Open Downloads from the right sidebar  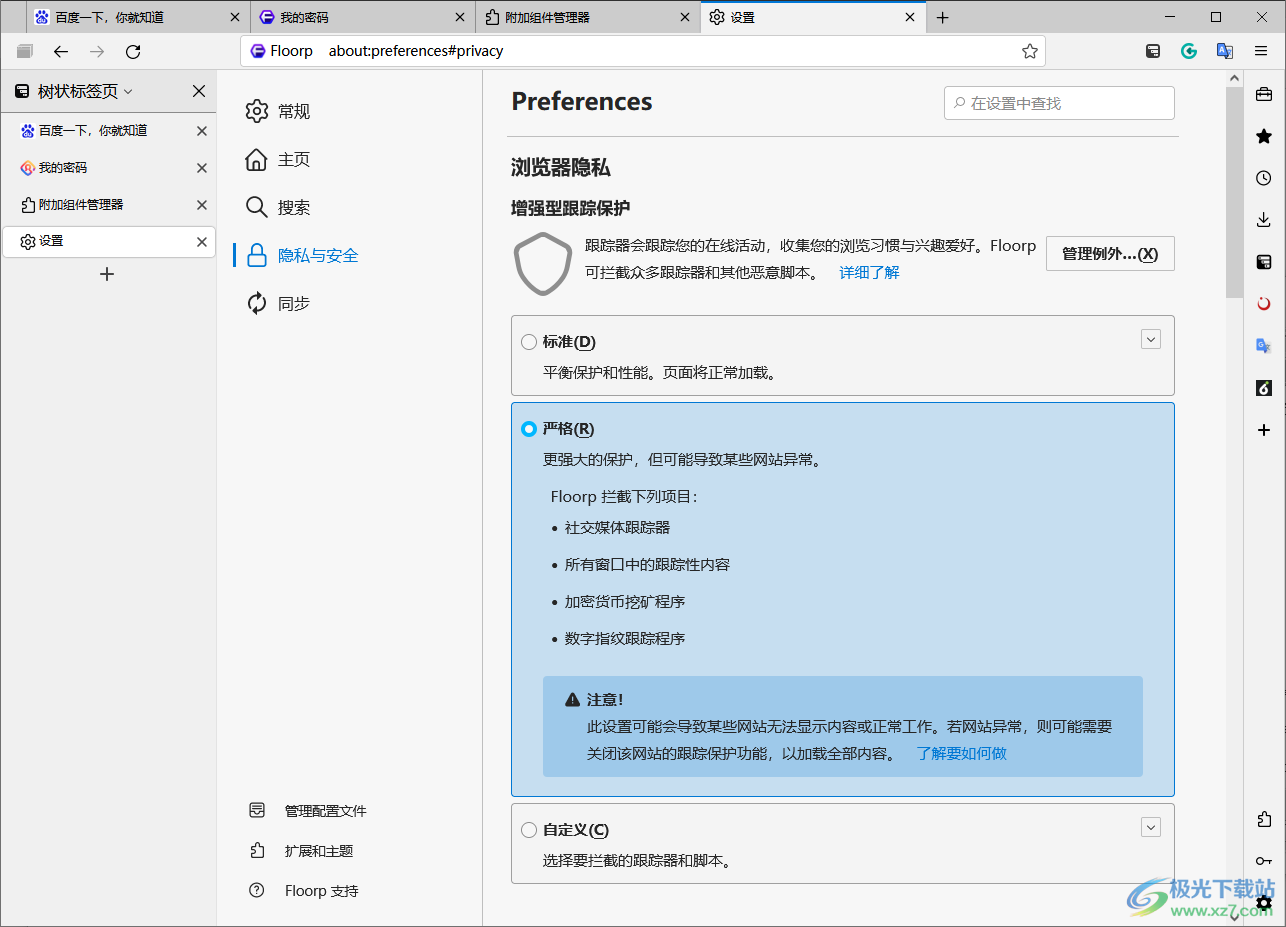click(x=1263, y=219)
